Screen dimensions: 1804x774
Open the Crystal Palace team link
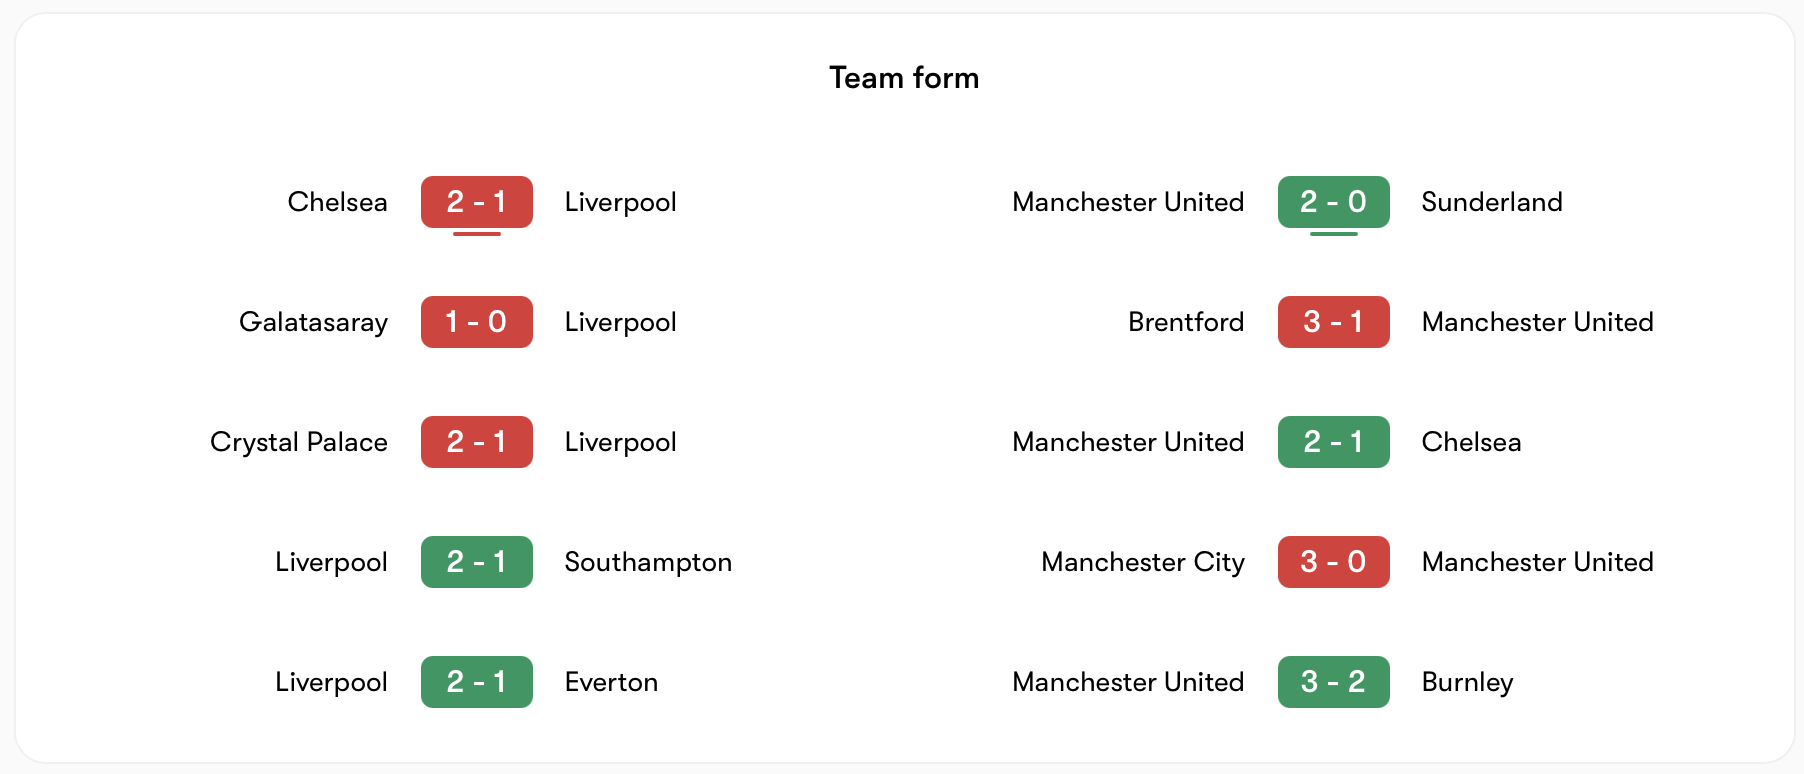tap(298, 442)
